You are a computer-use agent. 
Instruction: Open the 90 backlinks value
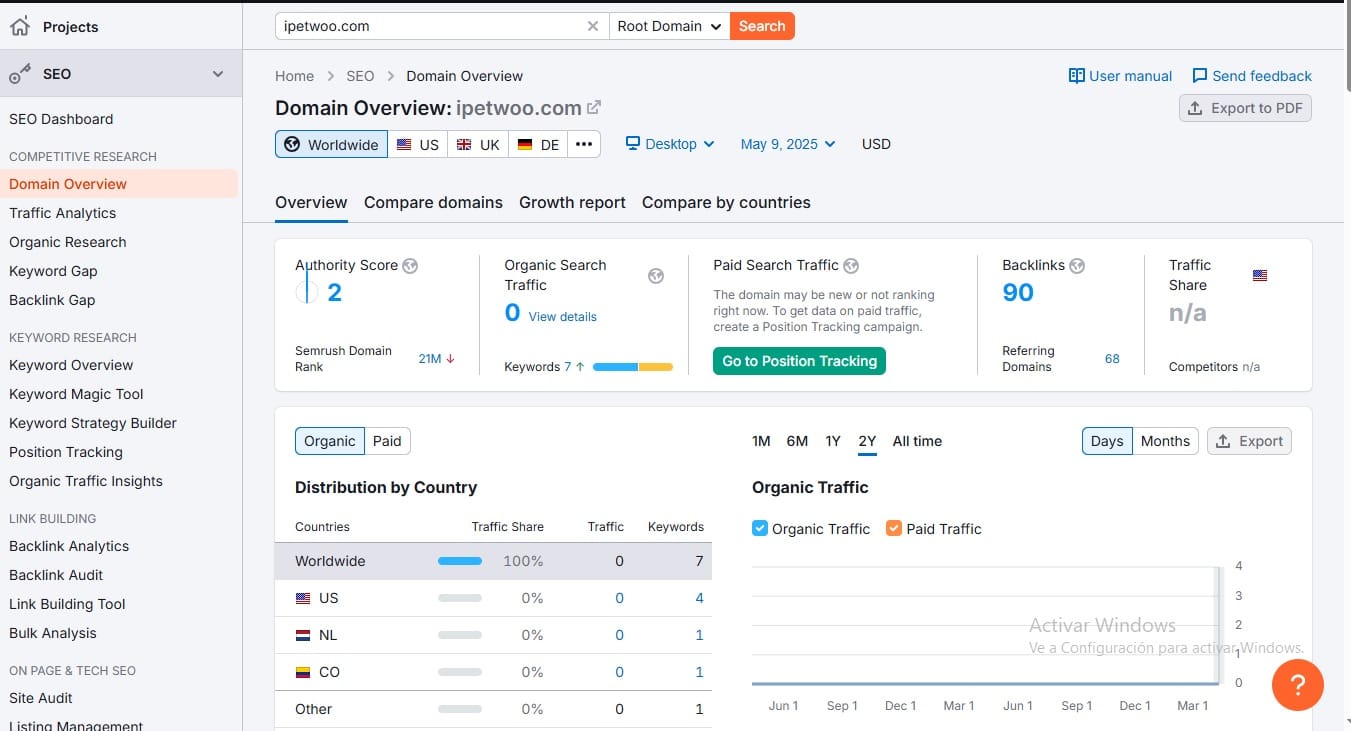(x=1018, y=293)
